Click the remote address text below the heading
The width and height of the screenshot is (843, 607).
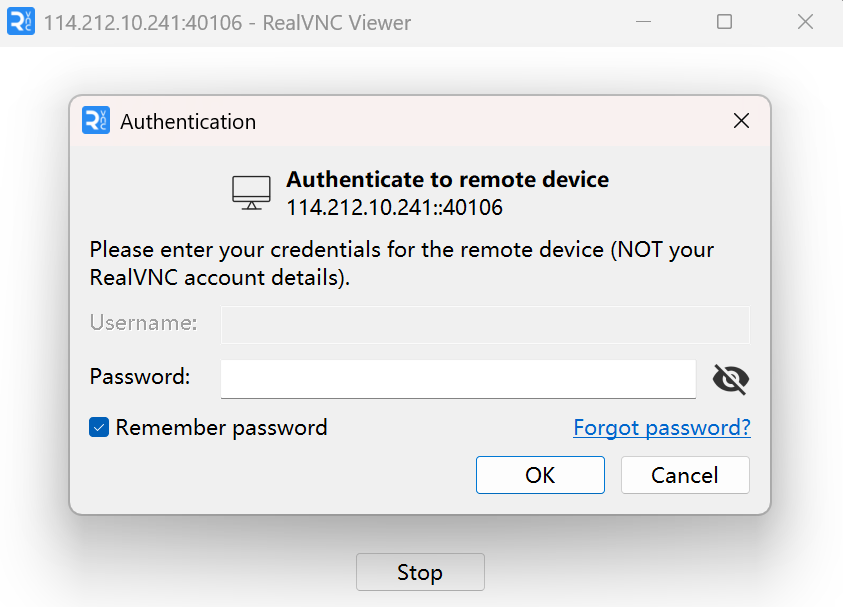(x=394, y=208)
